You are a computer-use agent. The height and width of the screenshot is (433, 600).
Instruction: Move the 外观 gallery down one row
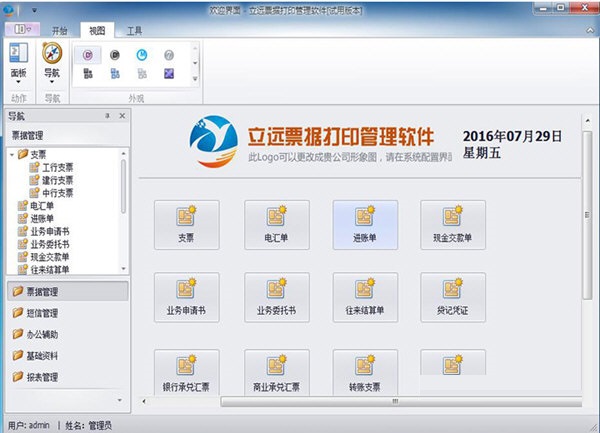(x=195, y=63)
